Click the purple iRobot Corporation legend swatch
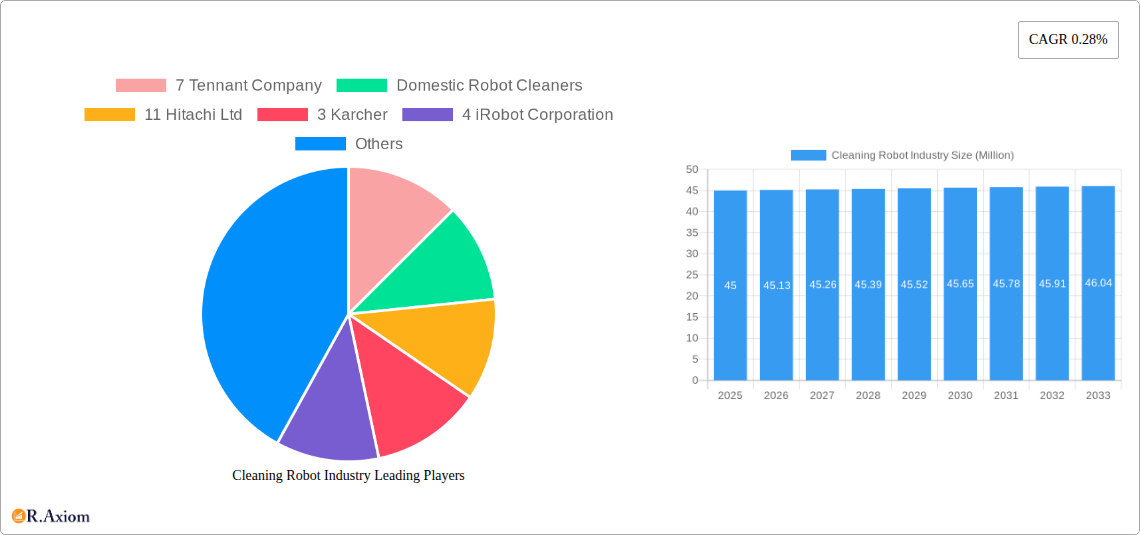The width and height of the screenshot is (1140, 535). [x=428, y=114]
